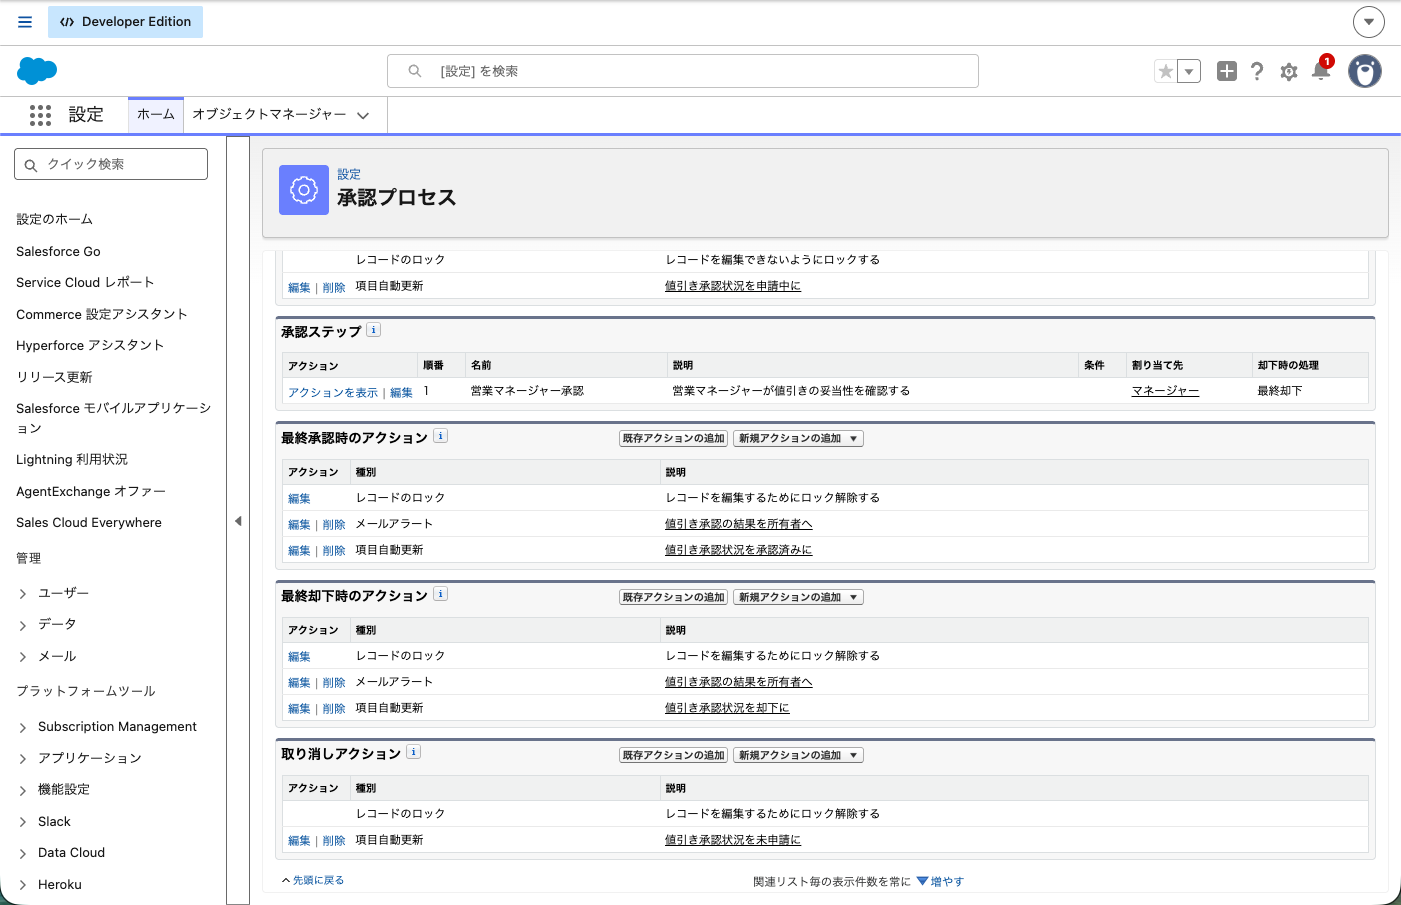The width and height of the screenshot is (1401, 905).
Task: Switch to the ホーム tab
Action: pos(156,115)
